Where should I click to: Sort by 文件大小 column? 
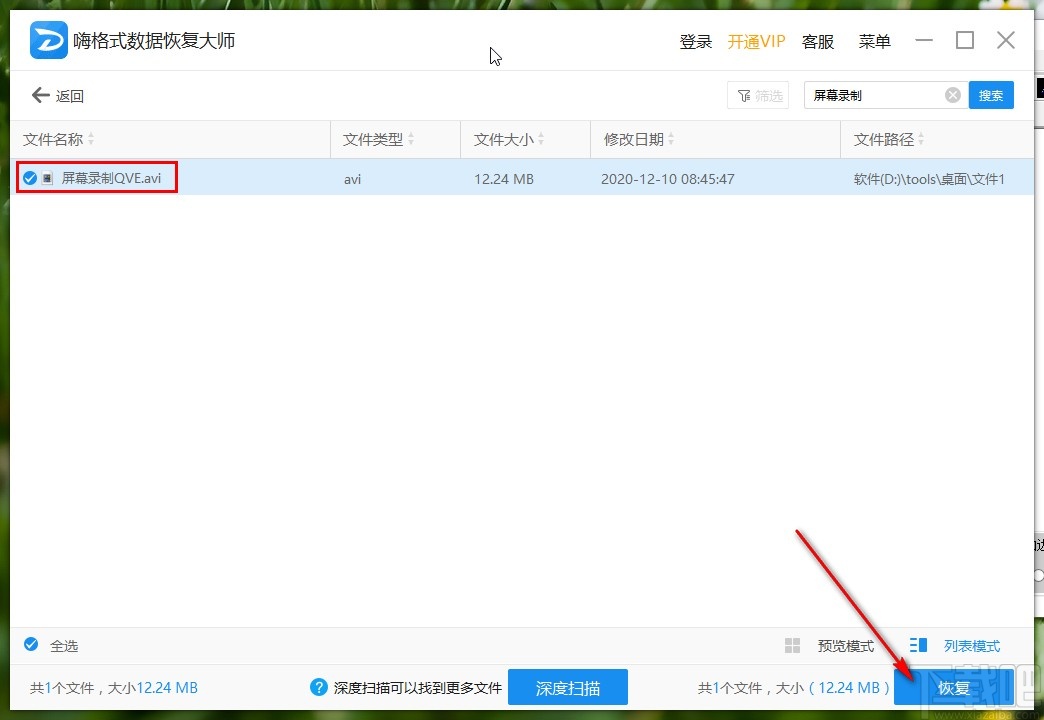509,139
